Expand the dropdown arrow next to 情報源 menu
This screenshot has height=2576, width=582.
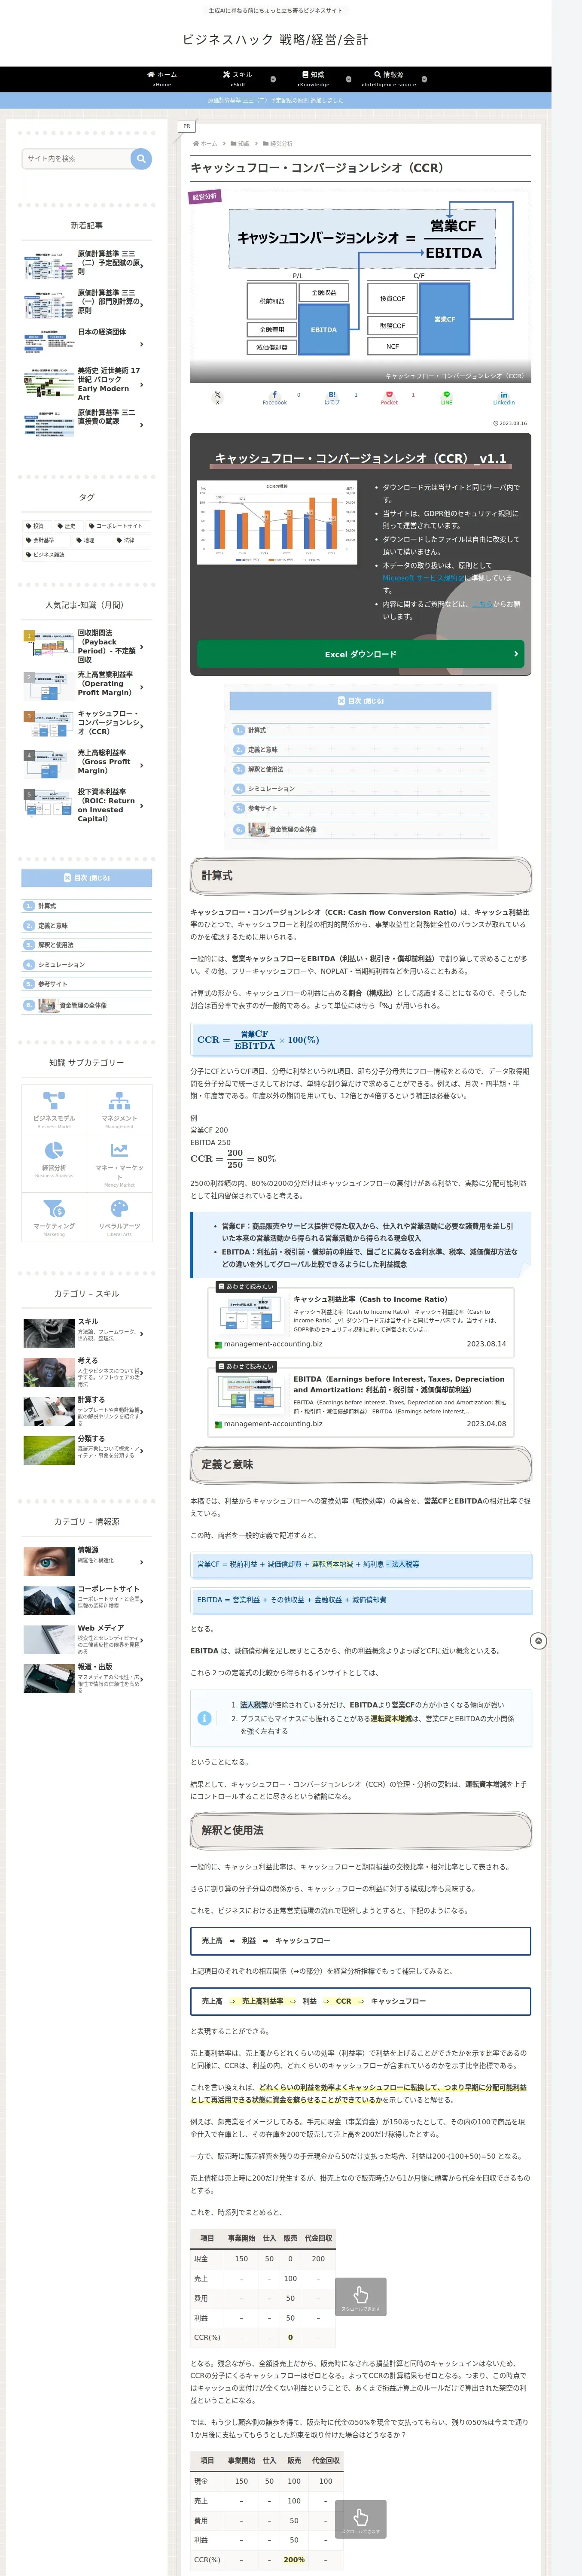tap(424, 79)
